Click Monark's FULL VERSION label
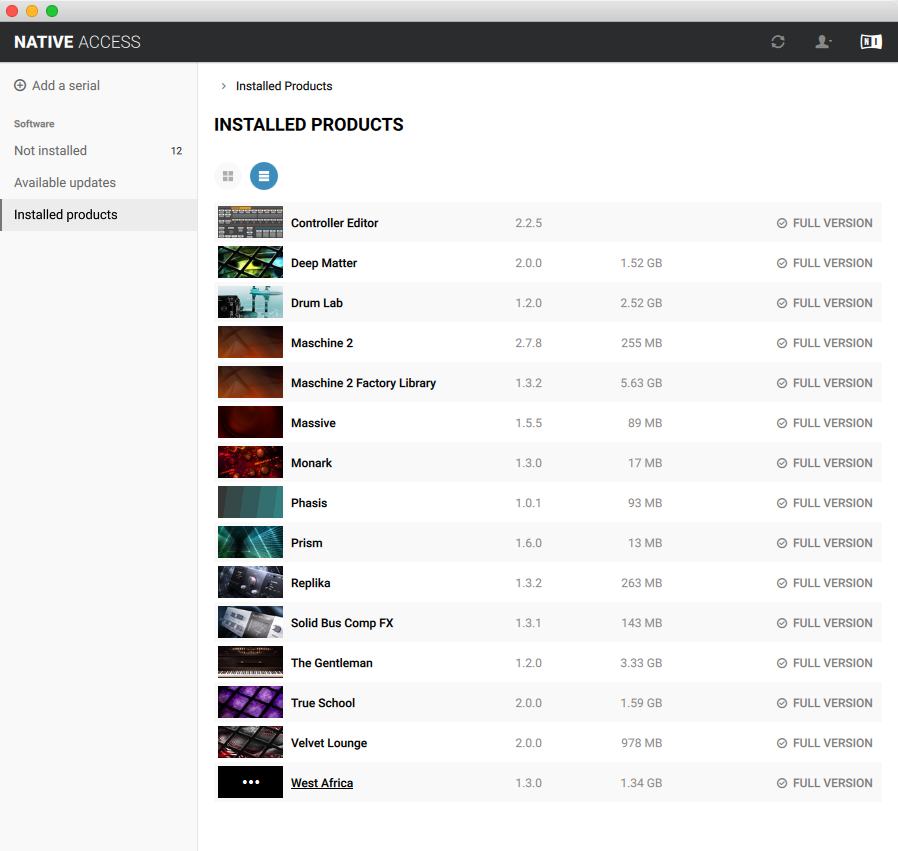Screen dimensions: 898x851 [x=833, y=463]
